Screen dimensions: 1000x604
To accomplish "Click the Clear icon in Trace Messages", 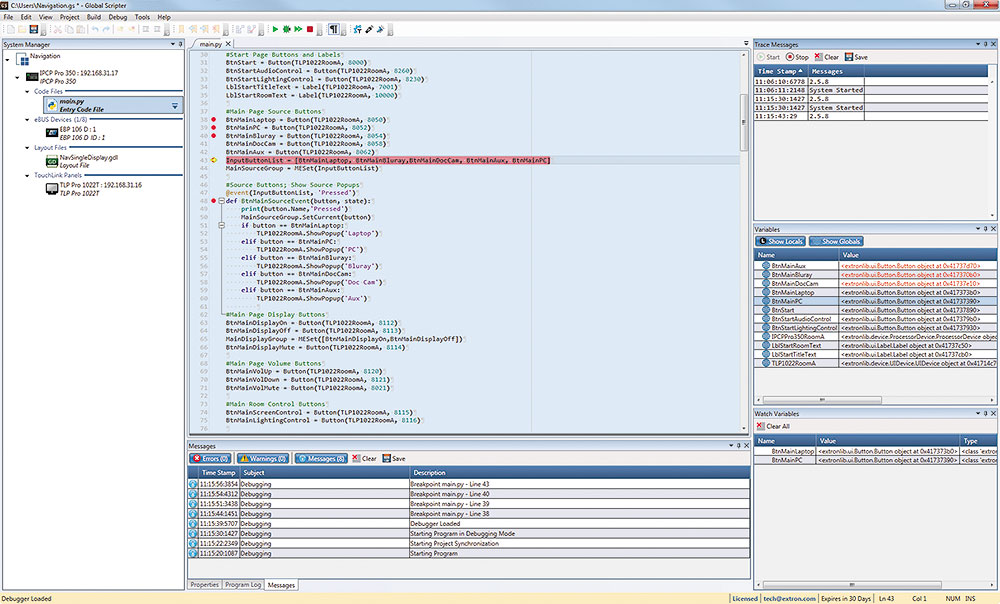I will coord(826,57).
